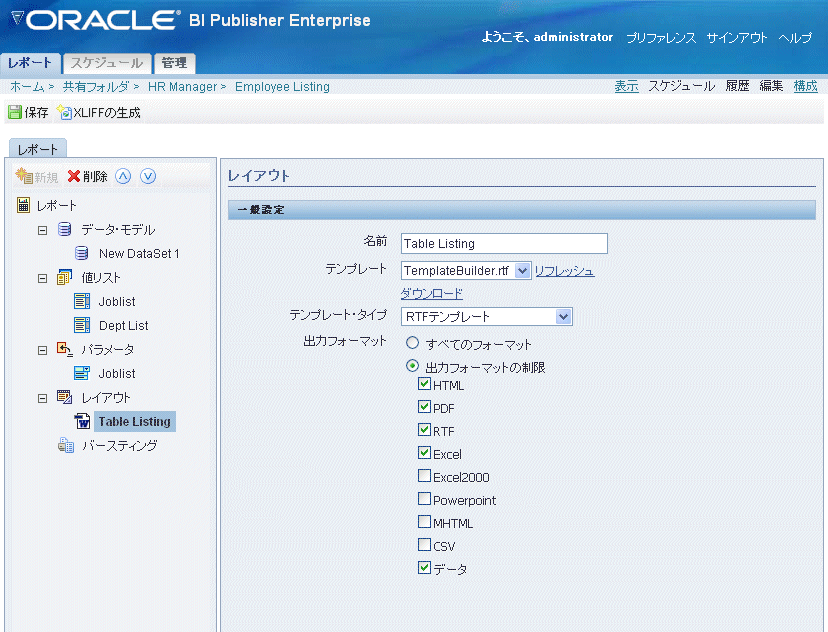Viewport: 828px width, 632px height.
Task: Click the XLIFFの生成 icon
Action: pos(64,112)
